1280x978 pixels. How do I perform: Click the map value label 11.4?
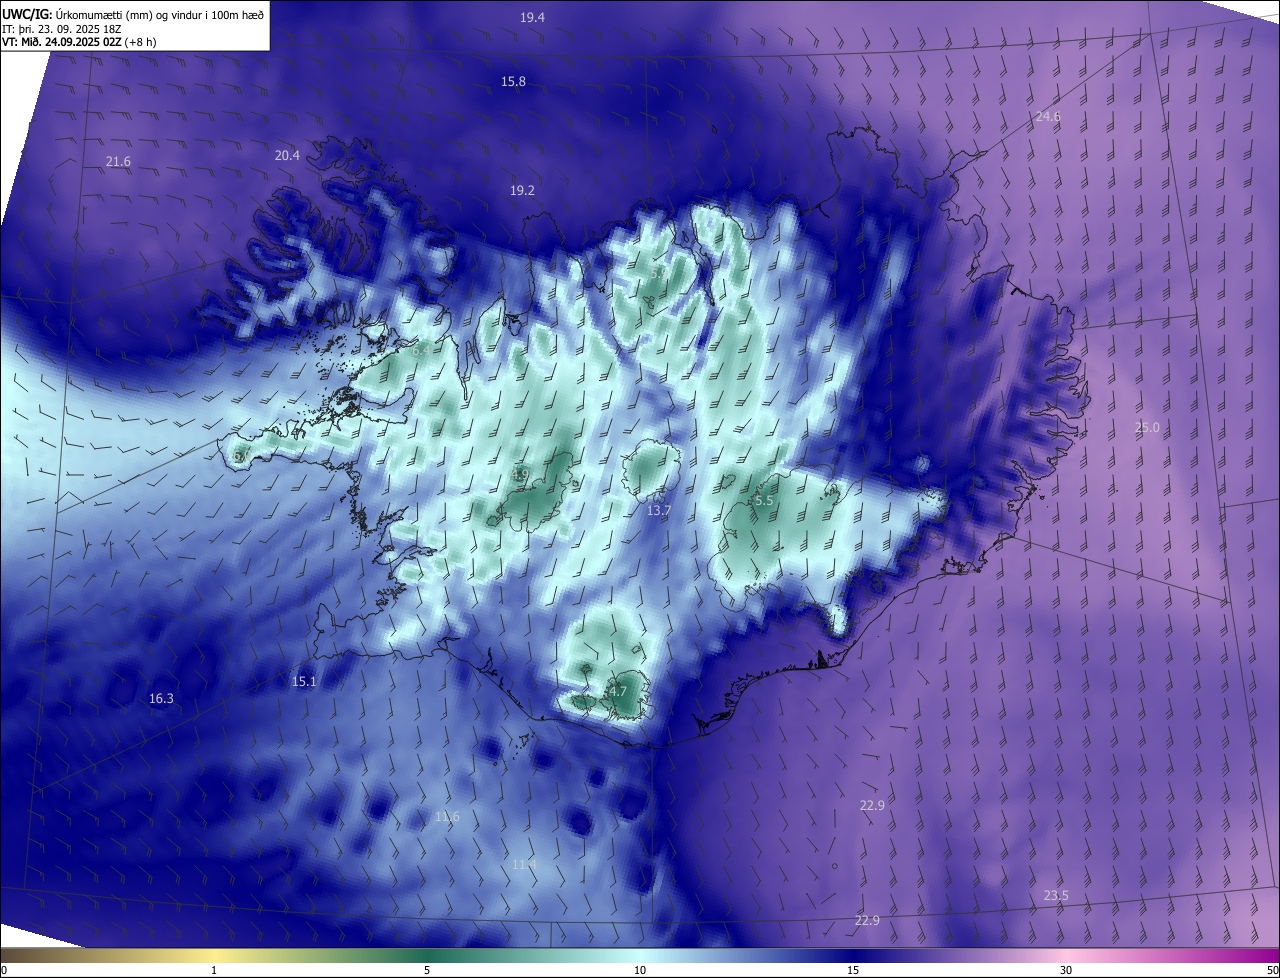point(524,864)
